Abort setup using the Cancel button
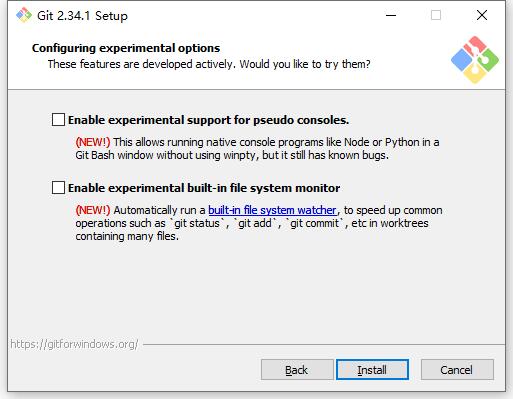The height and width of the screenshot is (399, 513). click(457, 370)
